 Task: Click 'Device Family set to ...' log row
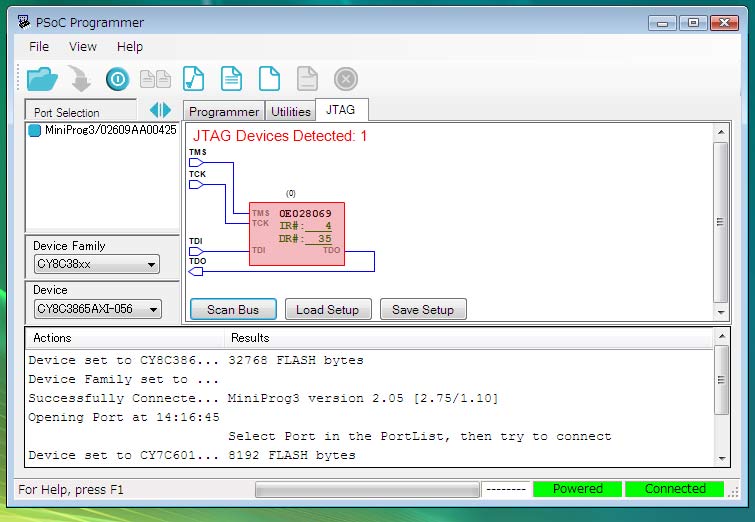pyautogui.click(x=123, y=379)
